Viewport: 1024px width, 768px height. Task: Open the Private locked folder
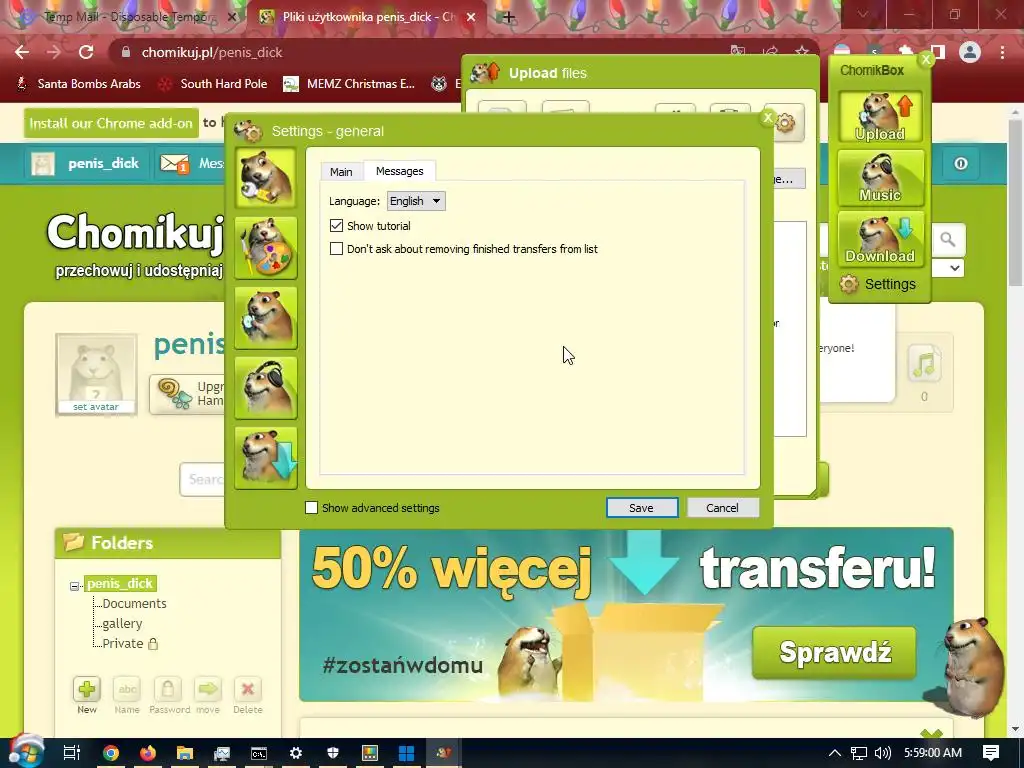click(123, 643)
